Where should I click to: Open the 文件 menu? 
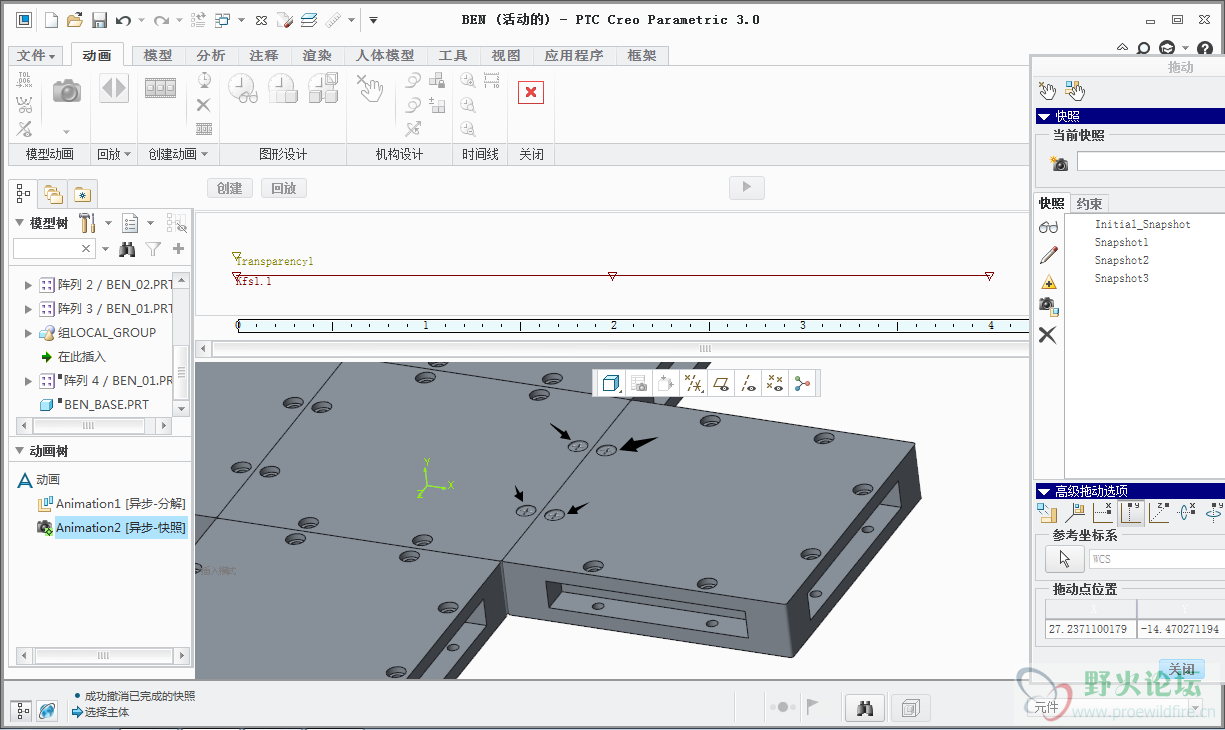37,56
